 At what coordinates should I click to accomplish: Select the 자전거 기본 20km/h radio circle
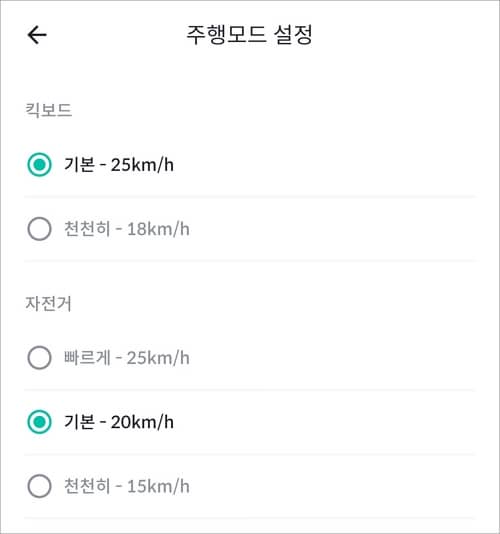(40, 422)
